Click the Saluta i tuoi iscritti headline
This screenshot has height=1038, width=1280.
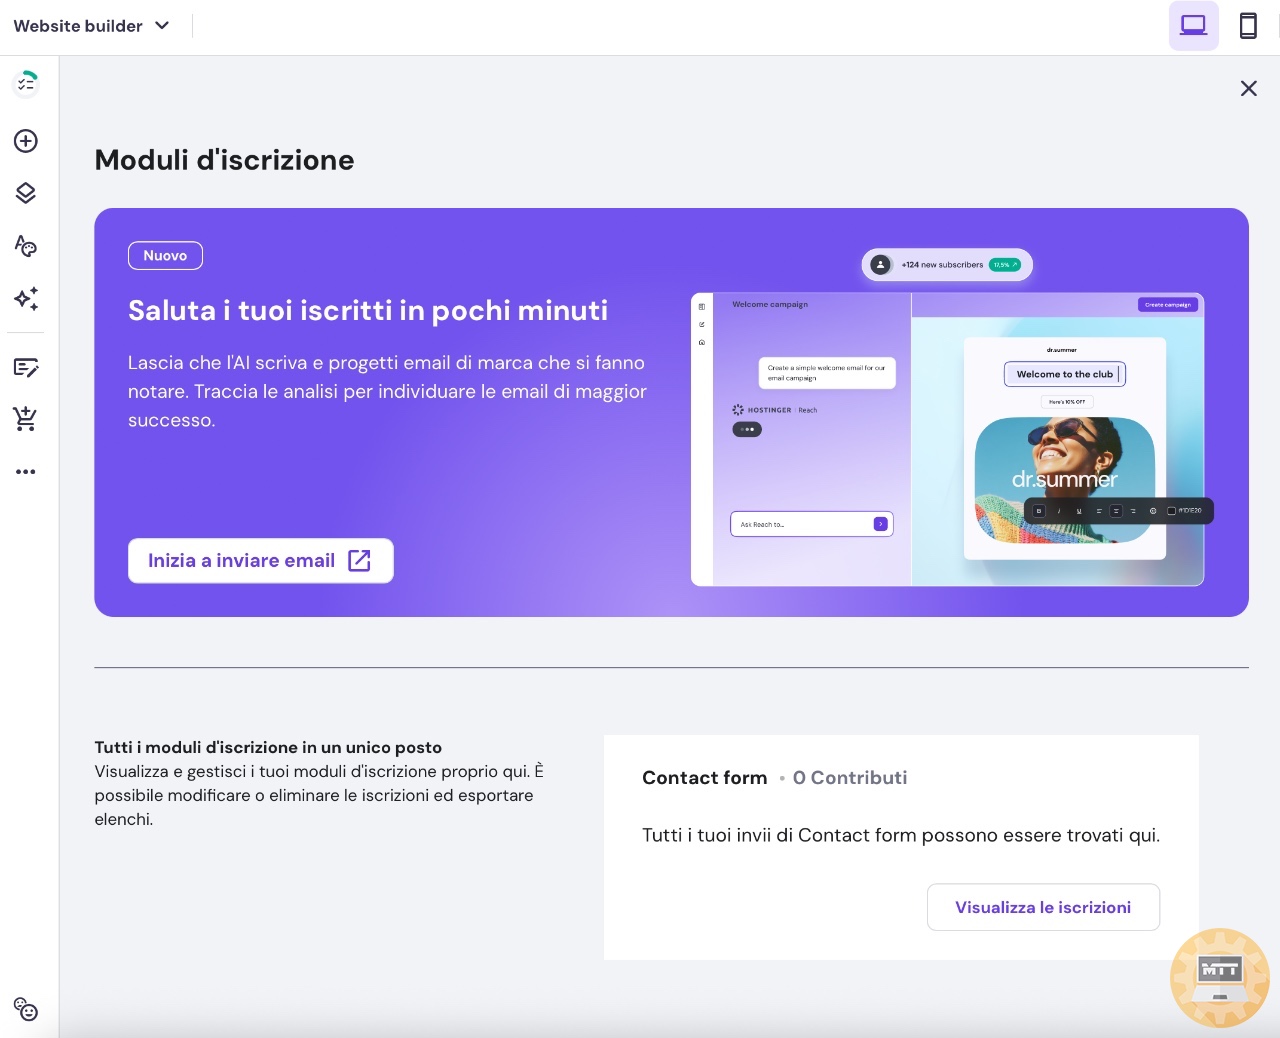click(368, 311)
